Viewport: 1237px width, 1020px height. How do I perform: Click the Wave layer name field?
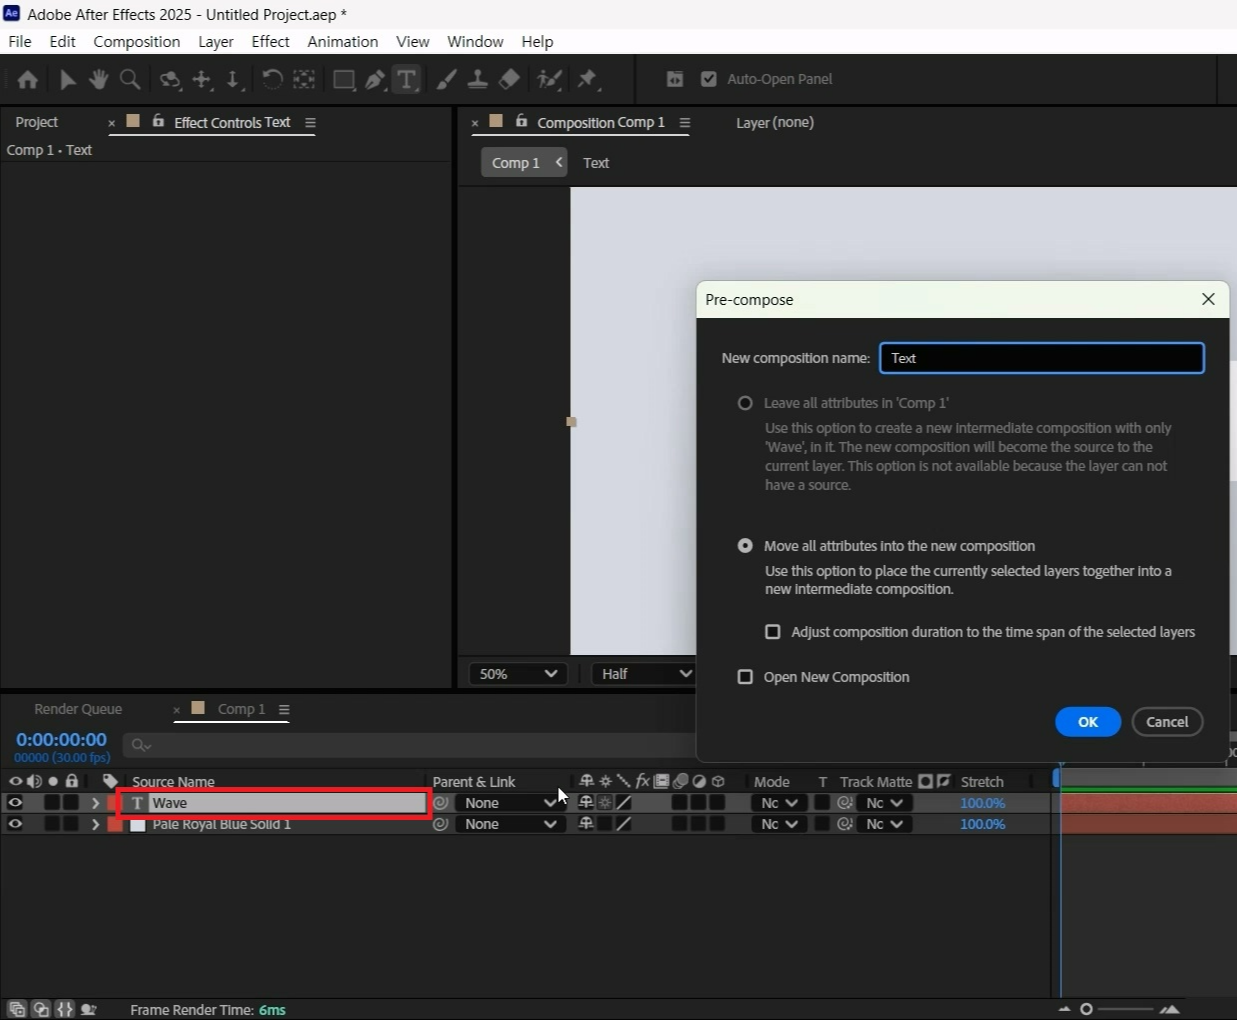(288, 803)
